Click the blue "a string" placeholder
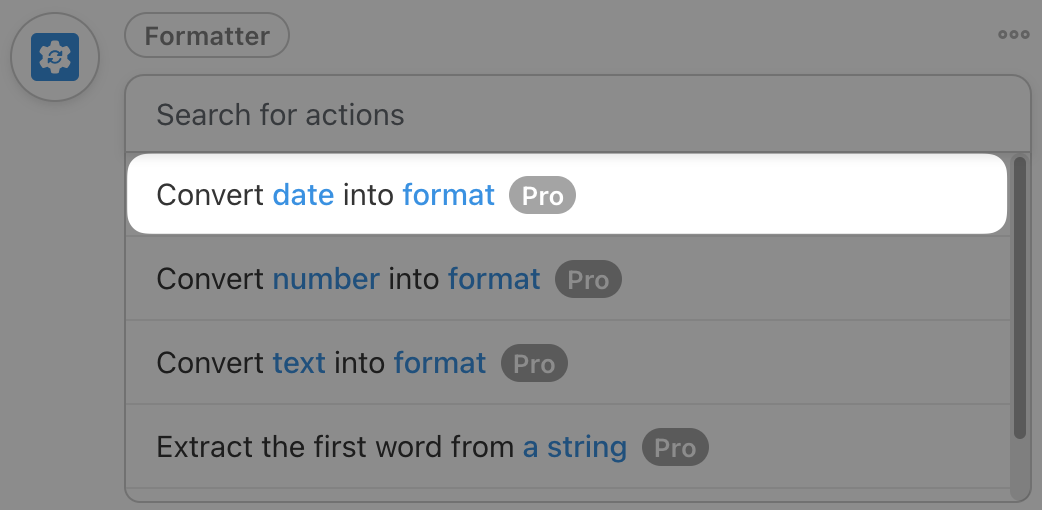Image resolution: width=1042 pixels, height=510 pixels. (575, 446)
